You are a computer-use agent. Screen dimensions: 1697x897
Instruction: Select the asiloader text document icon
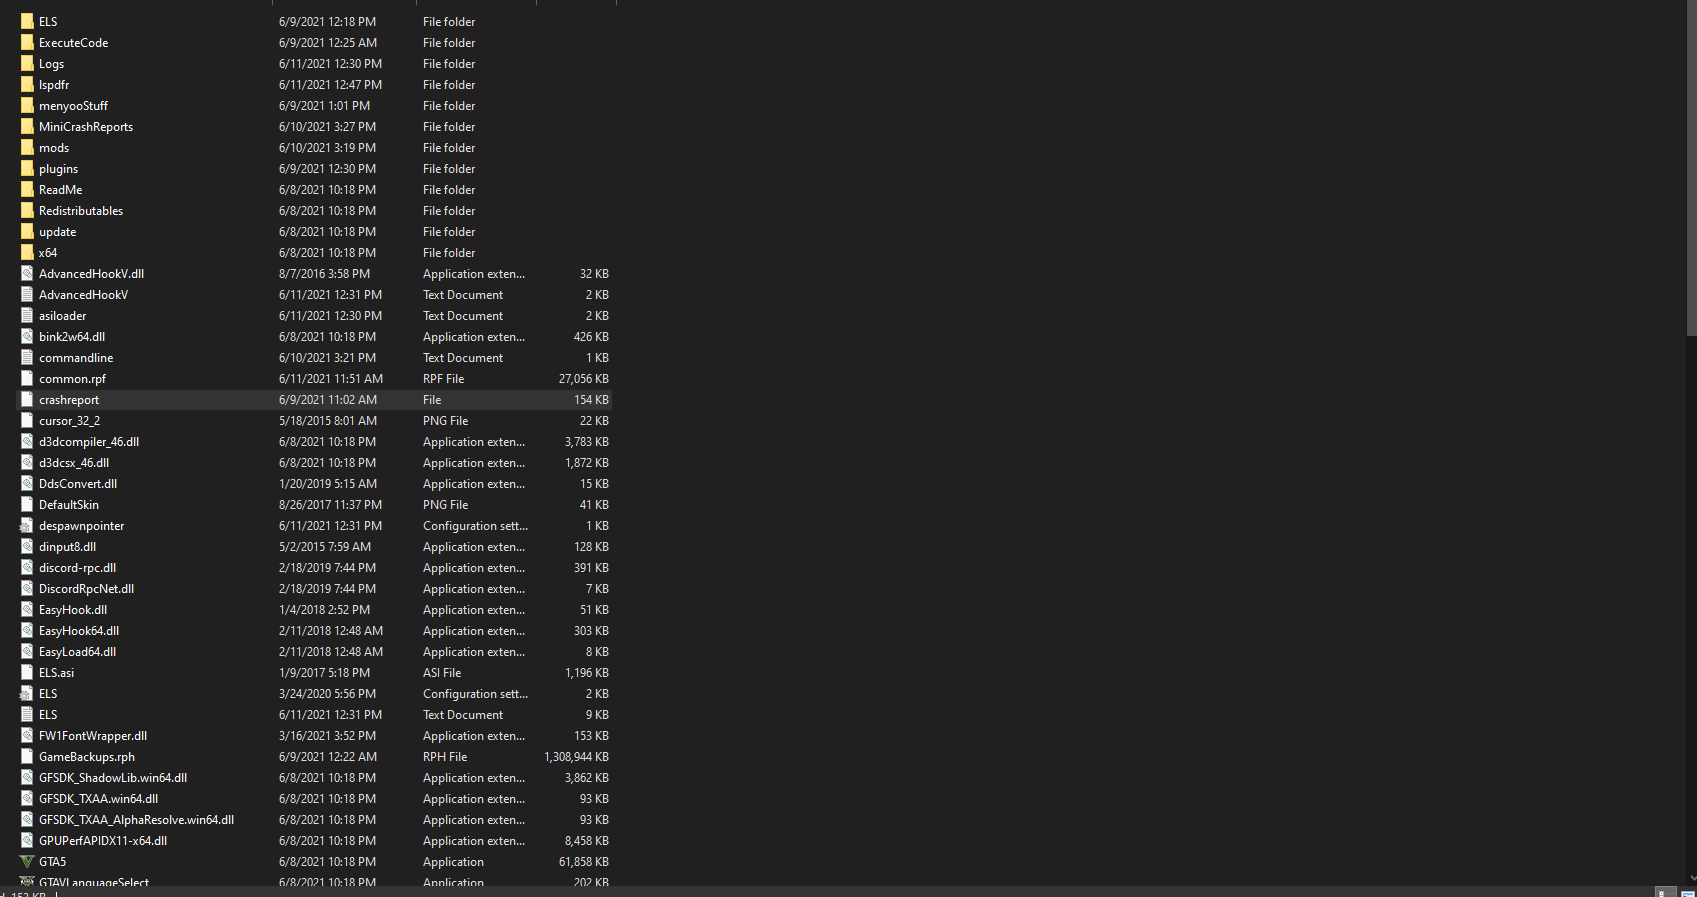point(27,315)
